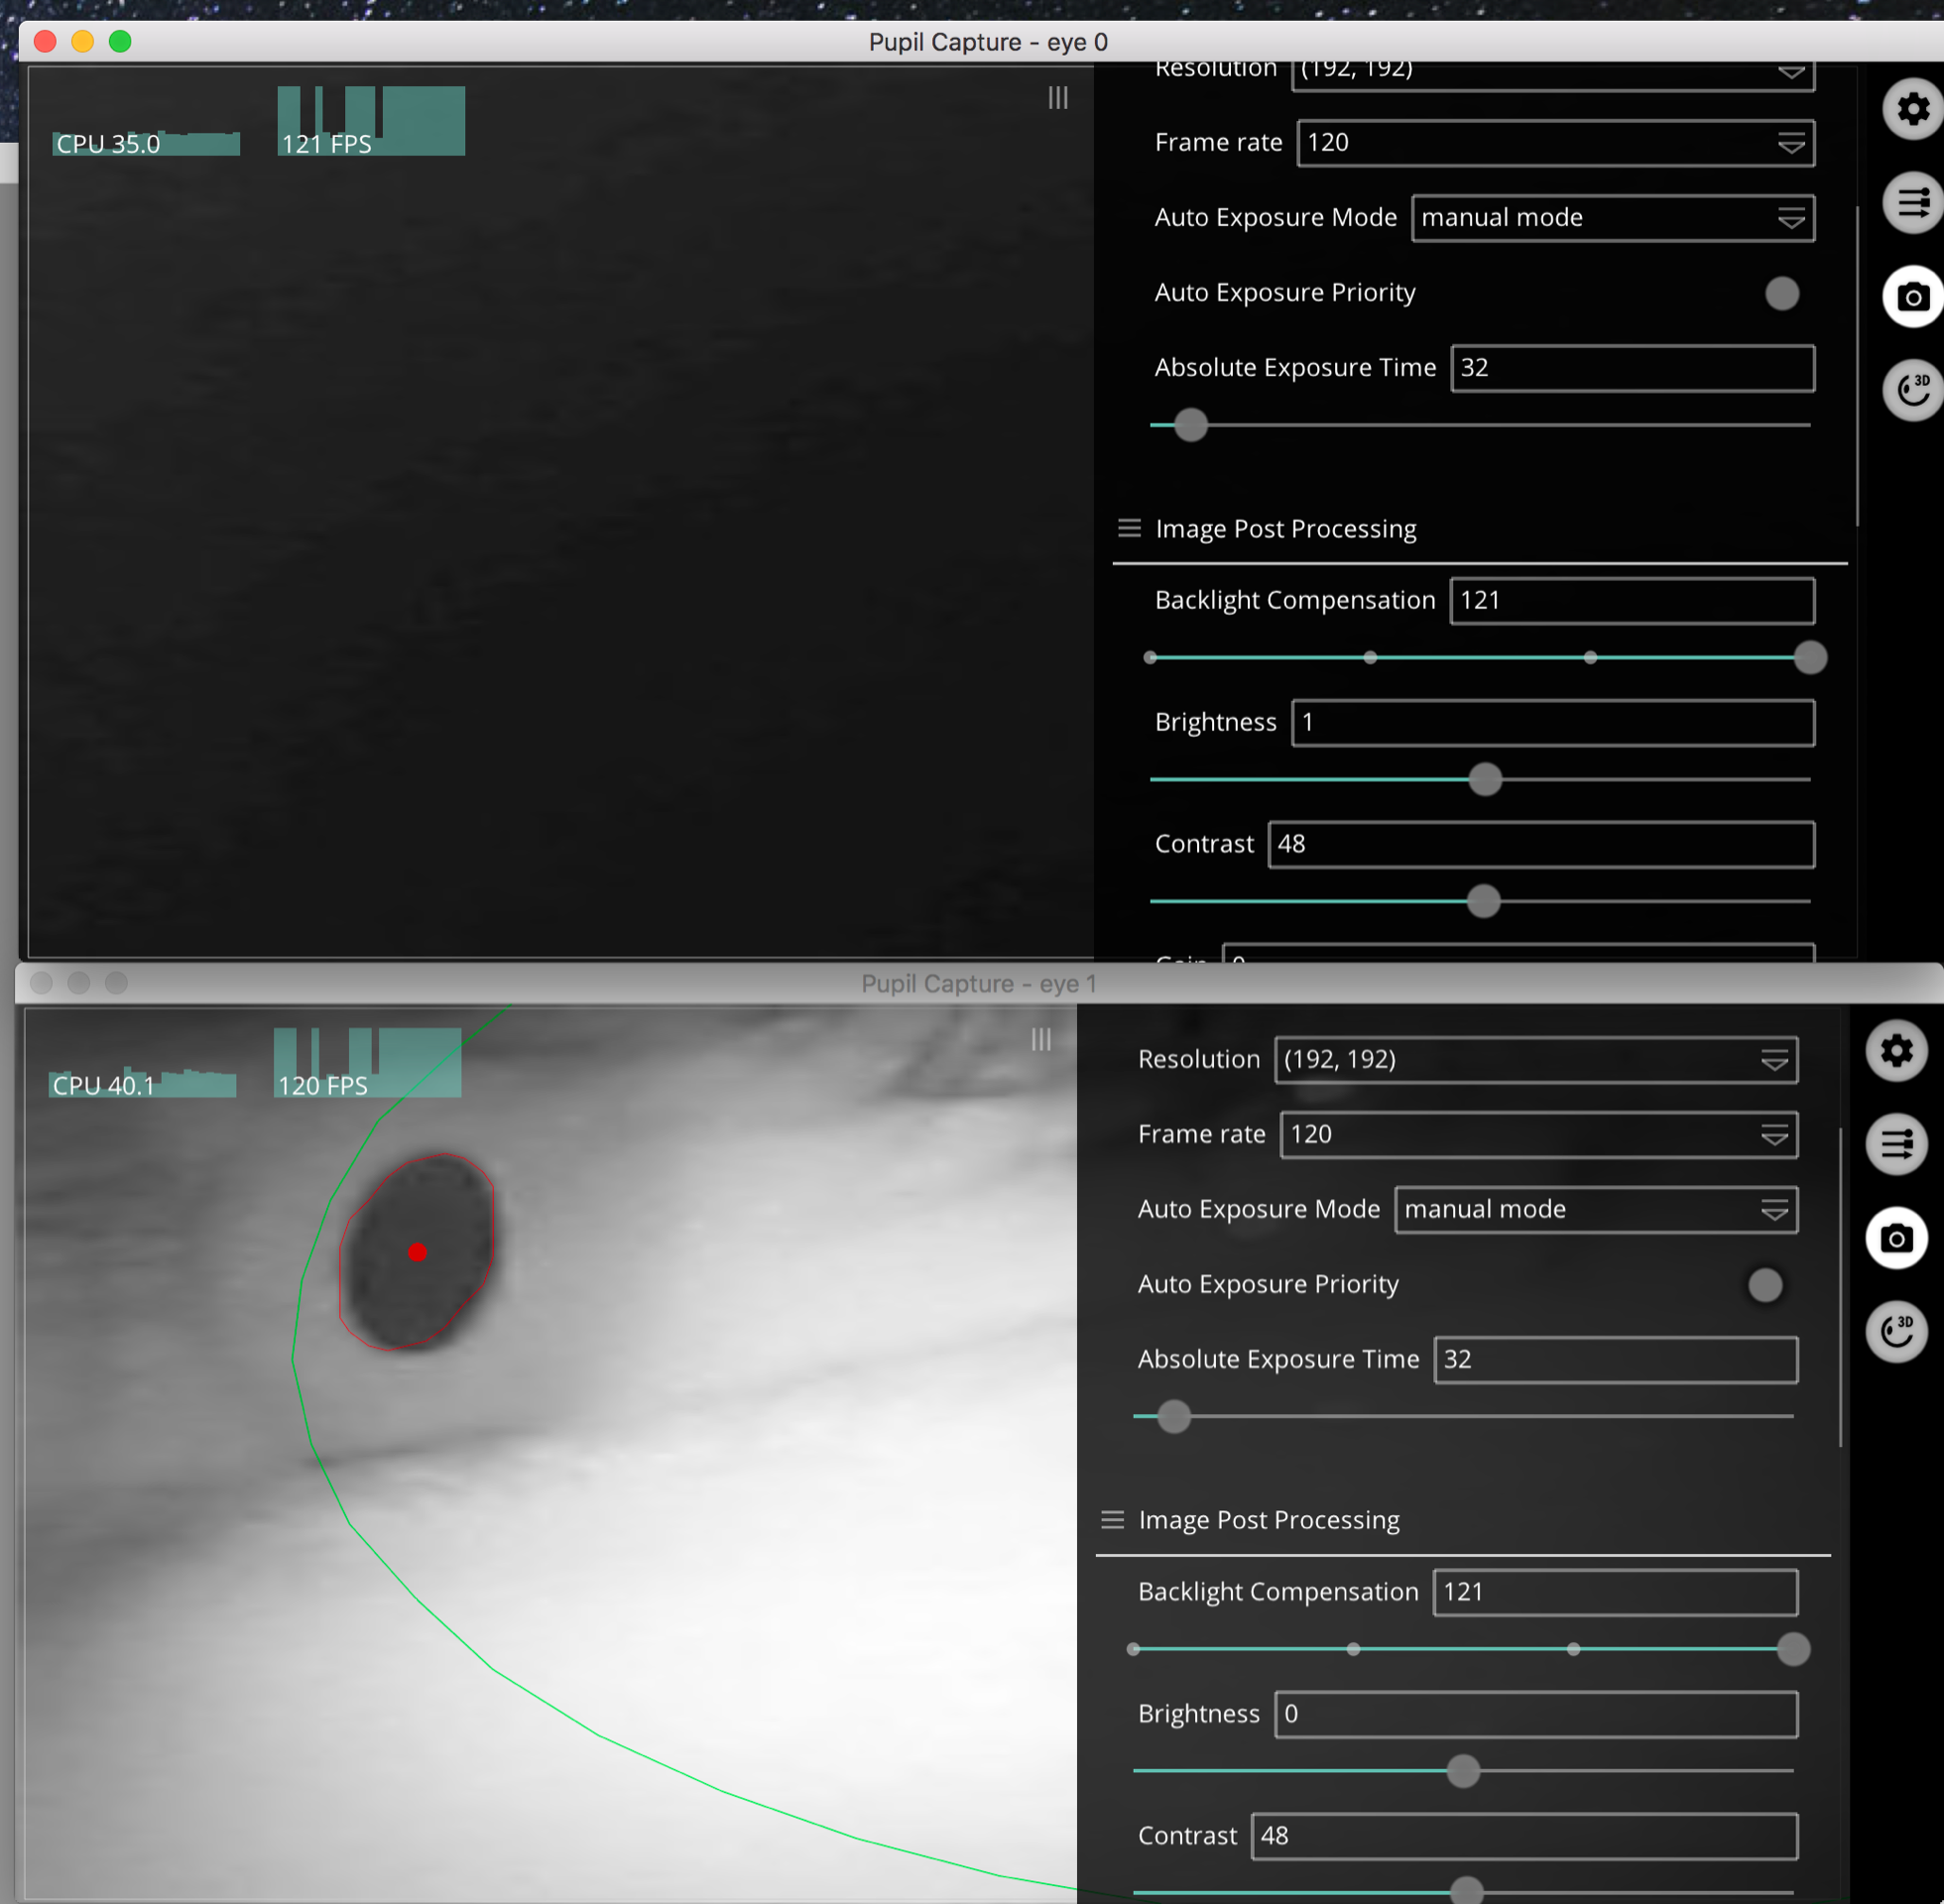The height and width of the screenshot is (1904, 1944).
Task: Click the eye 0 sidebar drag handle
Action: [x=1058, y=98]
